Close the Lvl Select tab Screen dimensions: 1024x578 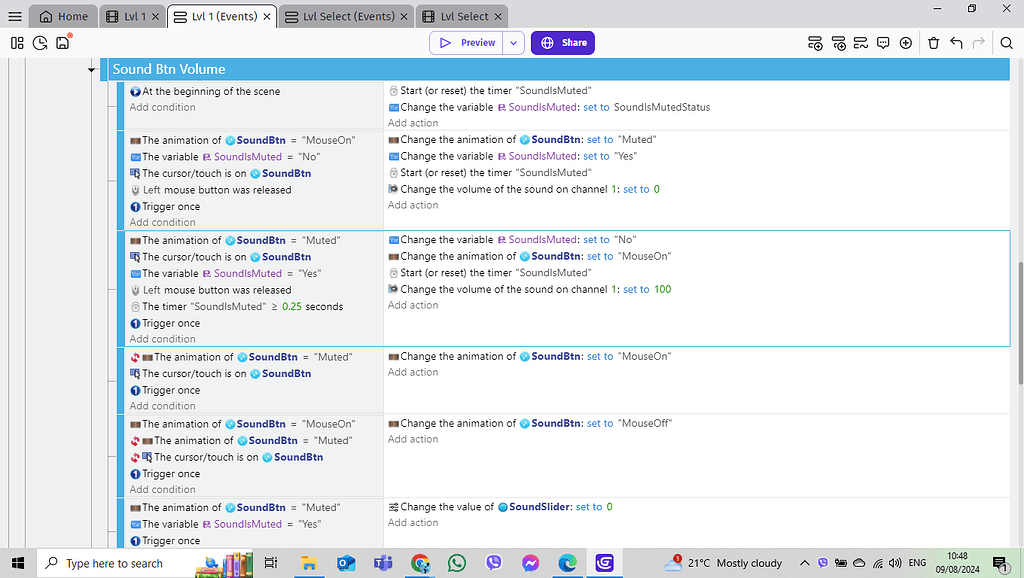tap(498, 16)
